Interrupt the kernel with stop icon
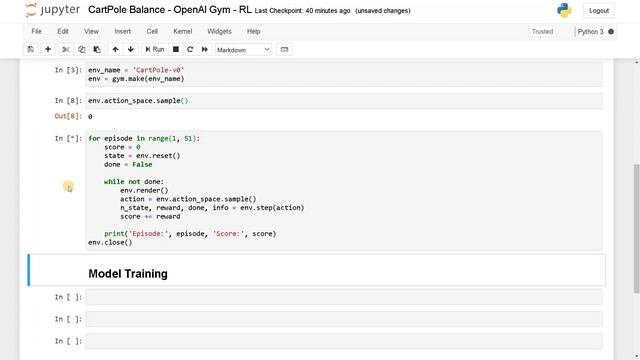This screenshot has height=360, width=640. click(x=176, y=49)
